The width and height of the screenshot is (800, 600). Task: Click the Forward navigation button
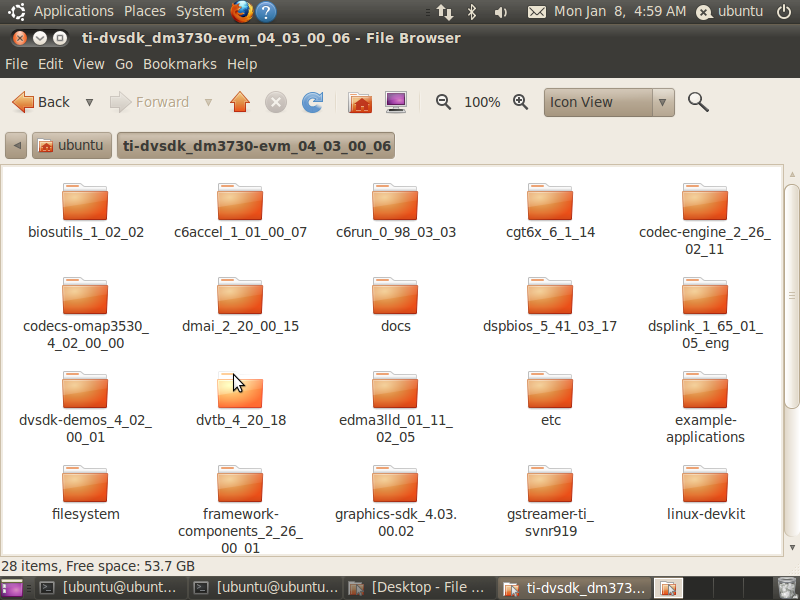149,102
